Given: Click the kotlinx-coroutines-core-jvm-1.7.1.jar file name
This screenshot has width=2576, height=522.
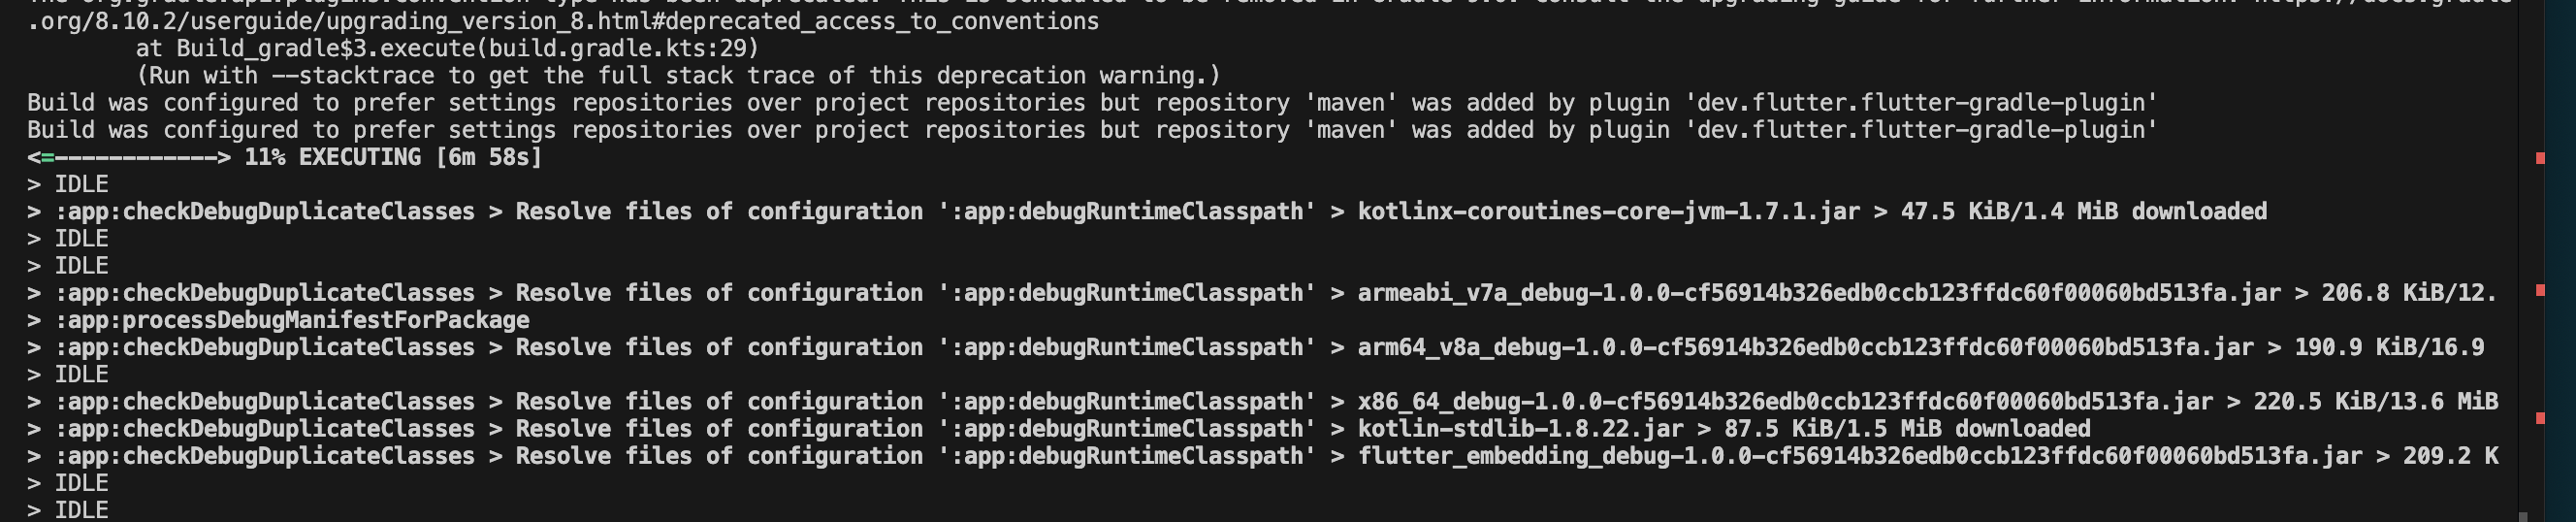Looking at the screenshot, I should pyautogui.click(x=1609, y=211).
